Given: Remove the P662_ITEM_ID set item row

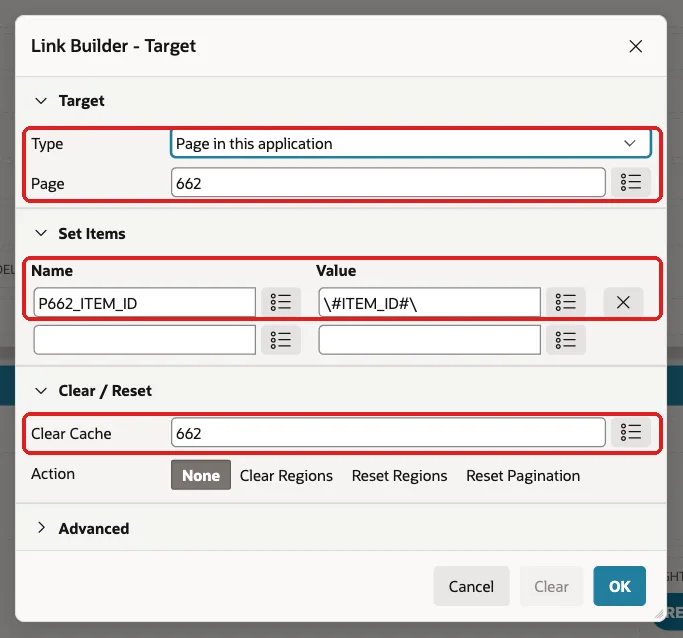Looking at the screenshot, I should (623, 302).
